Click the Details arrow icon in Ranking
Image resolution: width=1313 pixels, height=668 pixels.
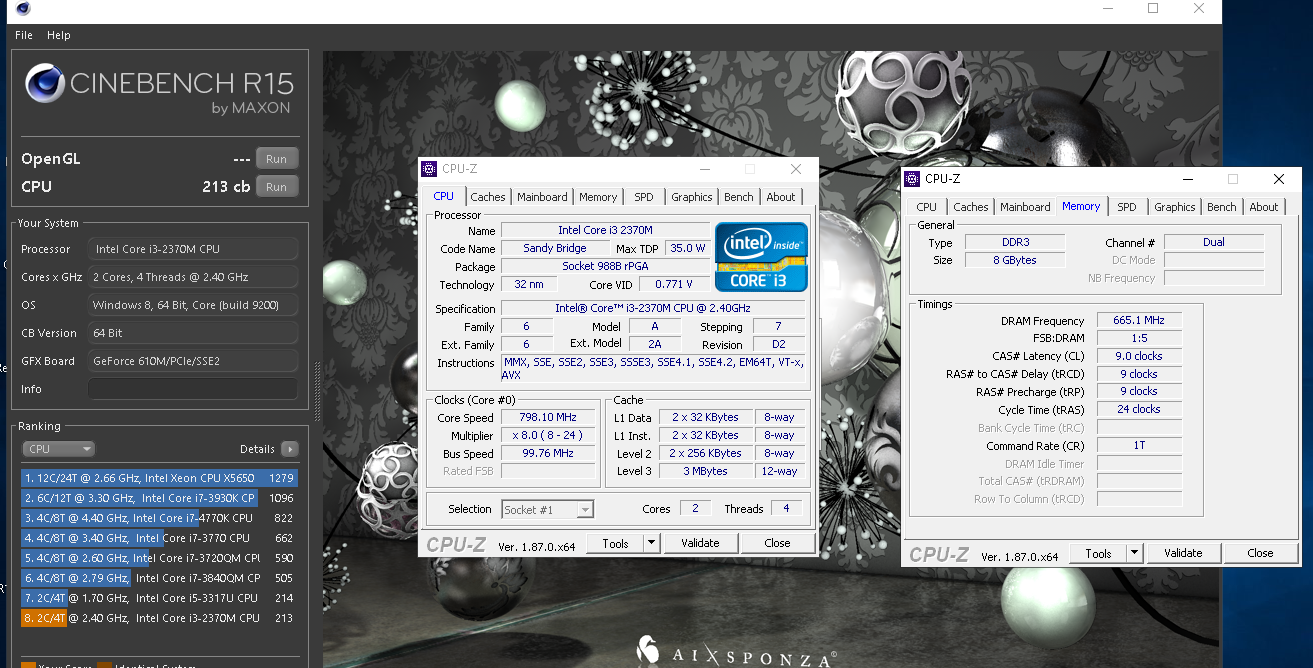point(290,449)
